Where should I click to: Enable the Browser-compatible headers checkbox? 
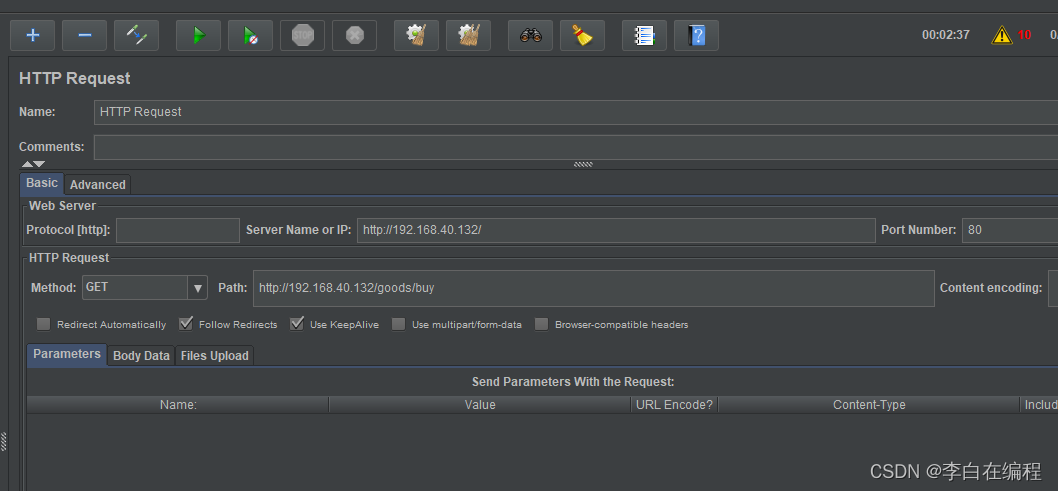pos(541,324)
